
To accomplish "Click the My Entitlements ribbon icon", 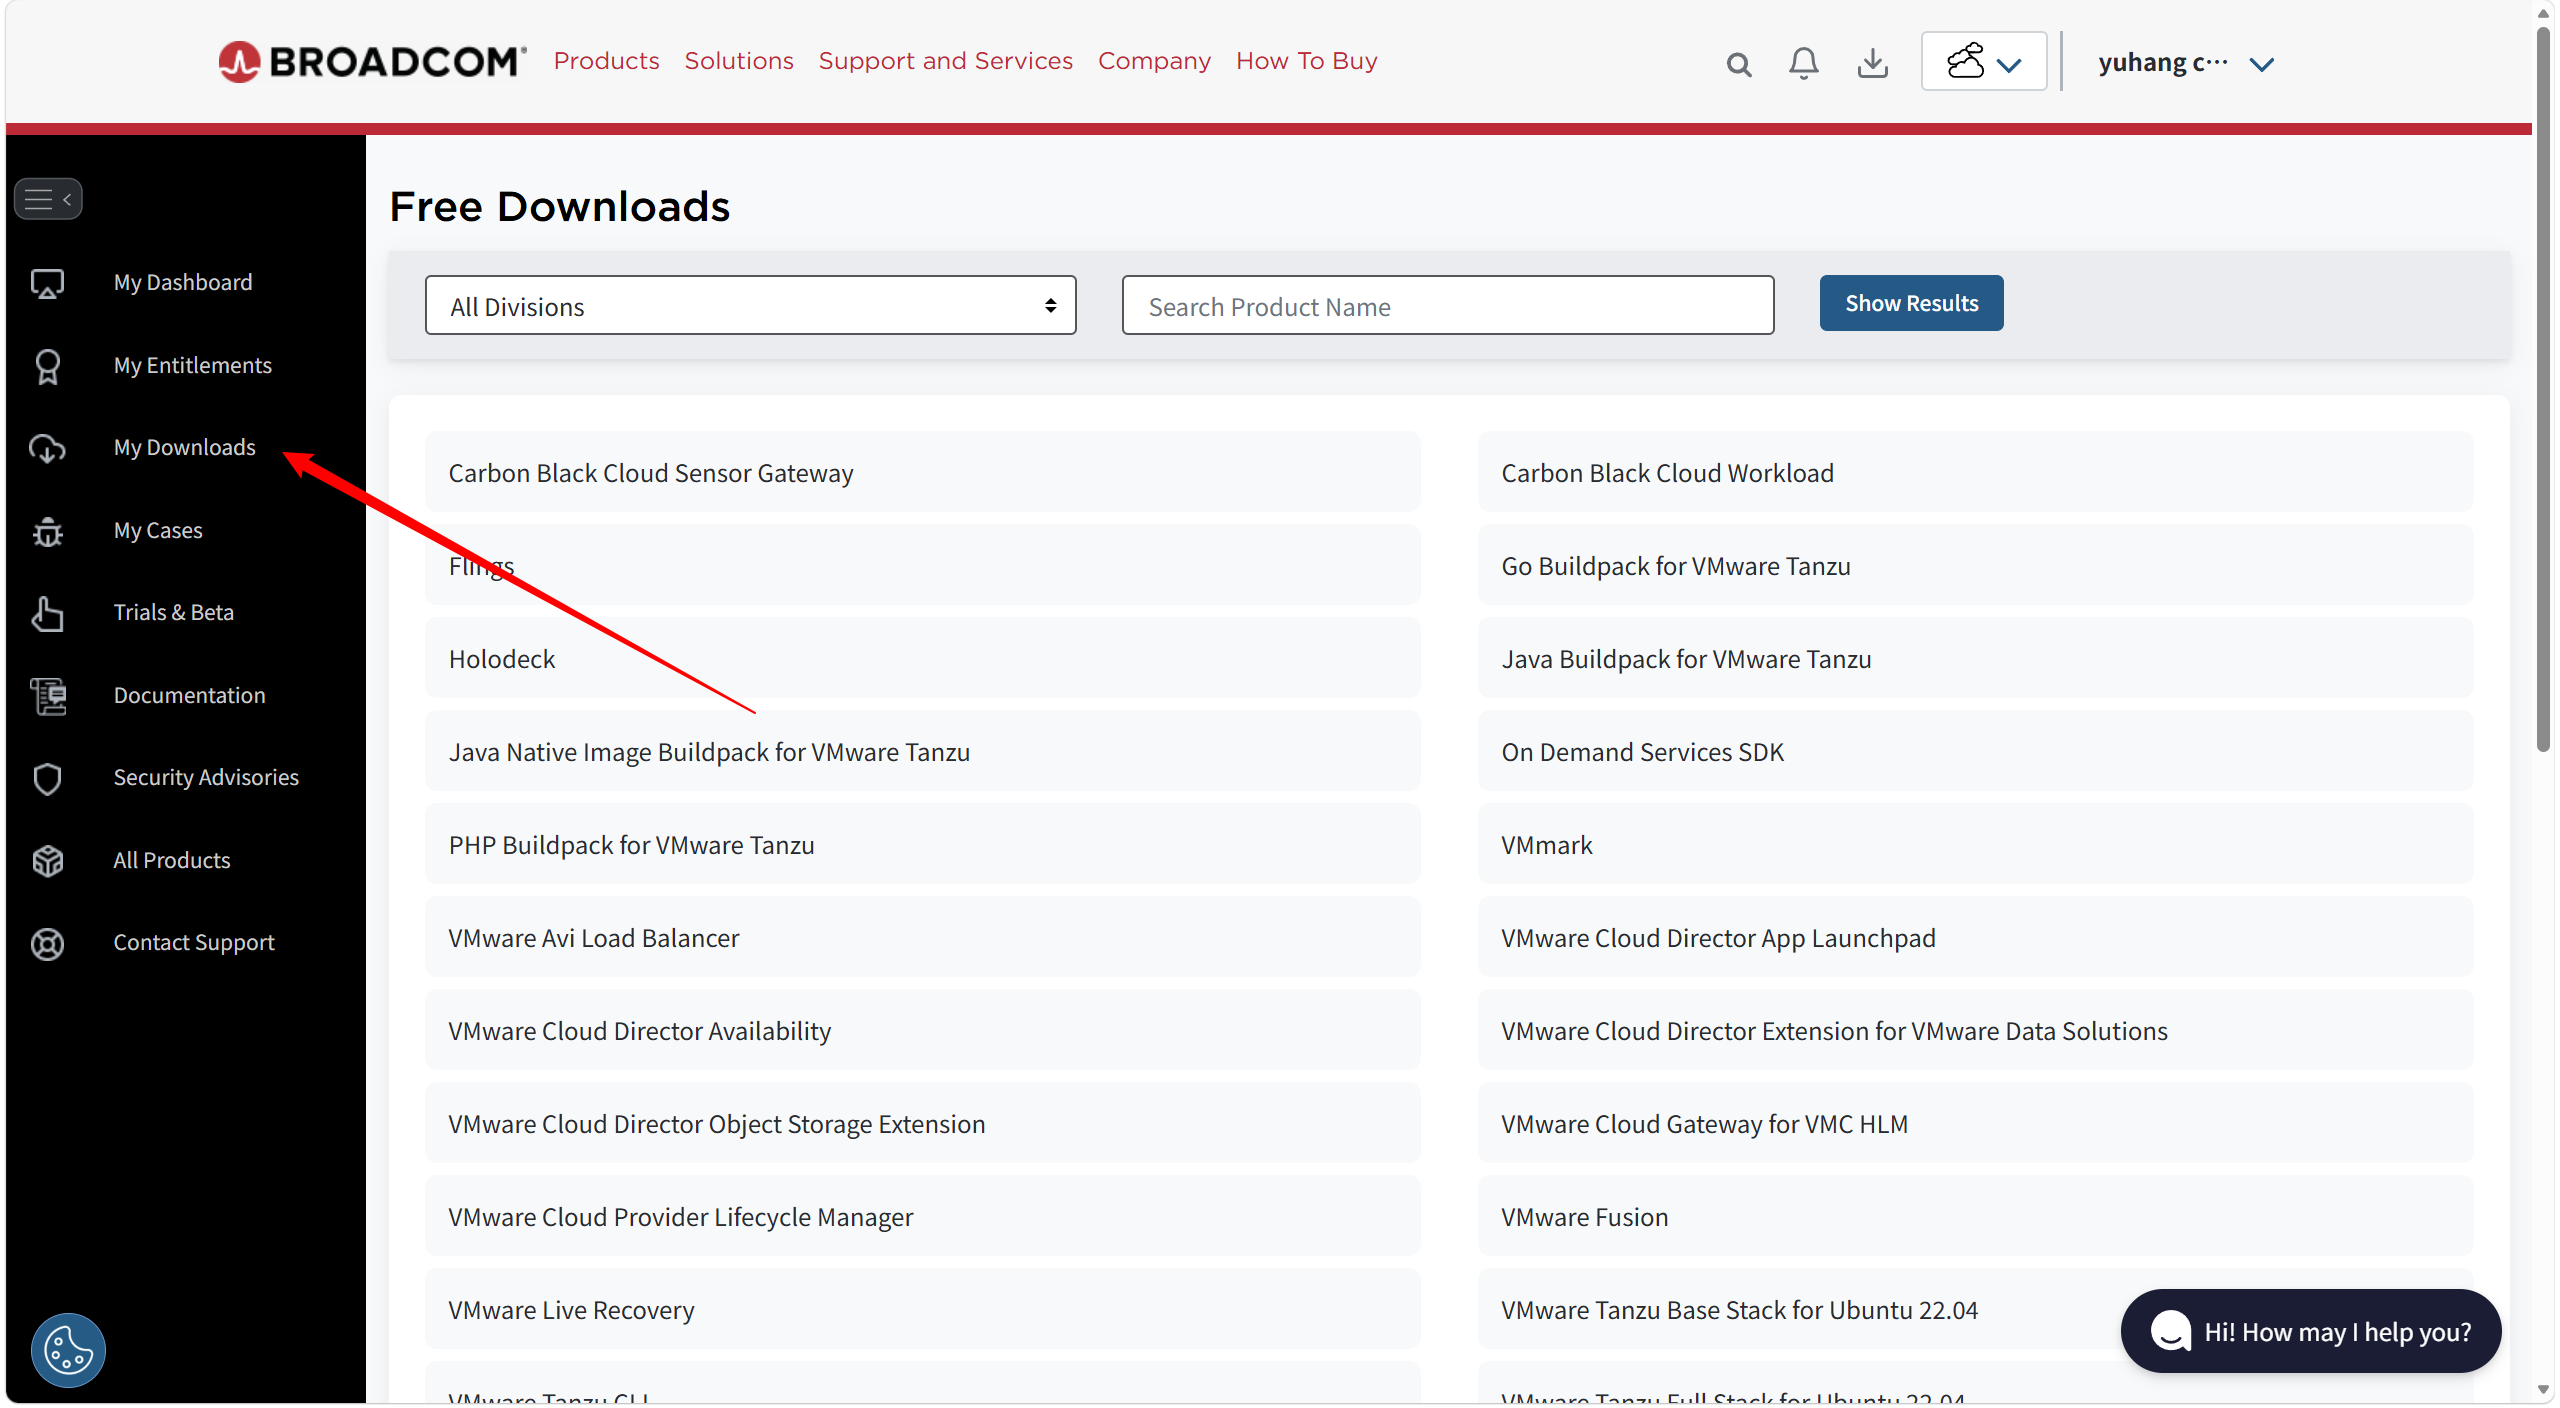I will pyautogui.click(x=47, y=366).
